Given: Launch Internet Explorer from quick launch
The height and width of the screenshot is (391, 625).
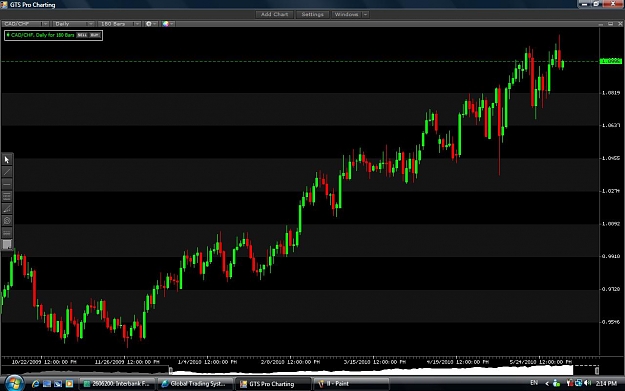Looking at the screenshot, I should pos(35,383).
